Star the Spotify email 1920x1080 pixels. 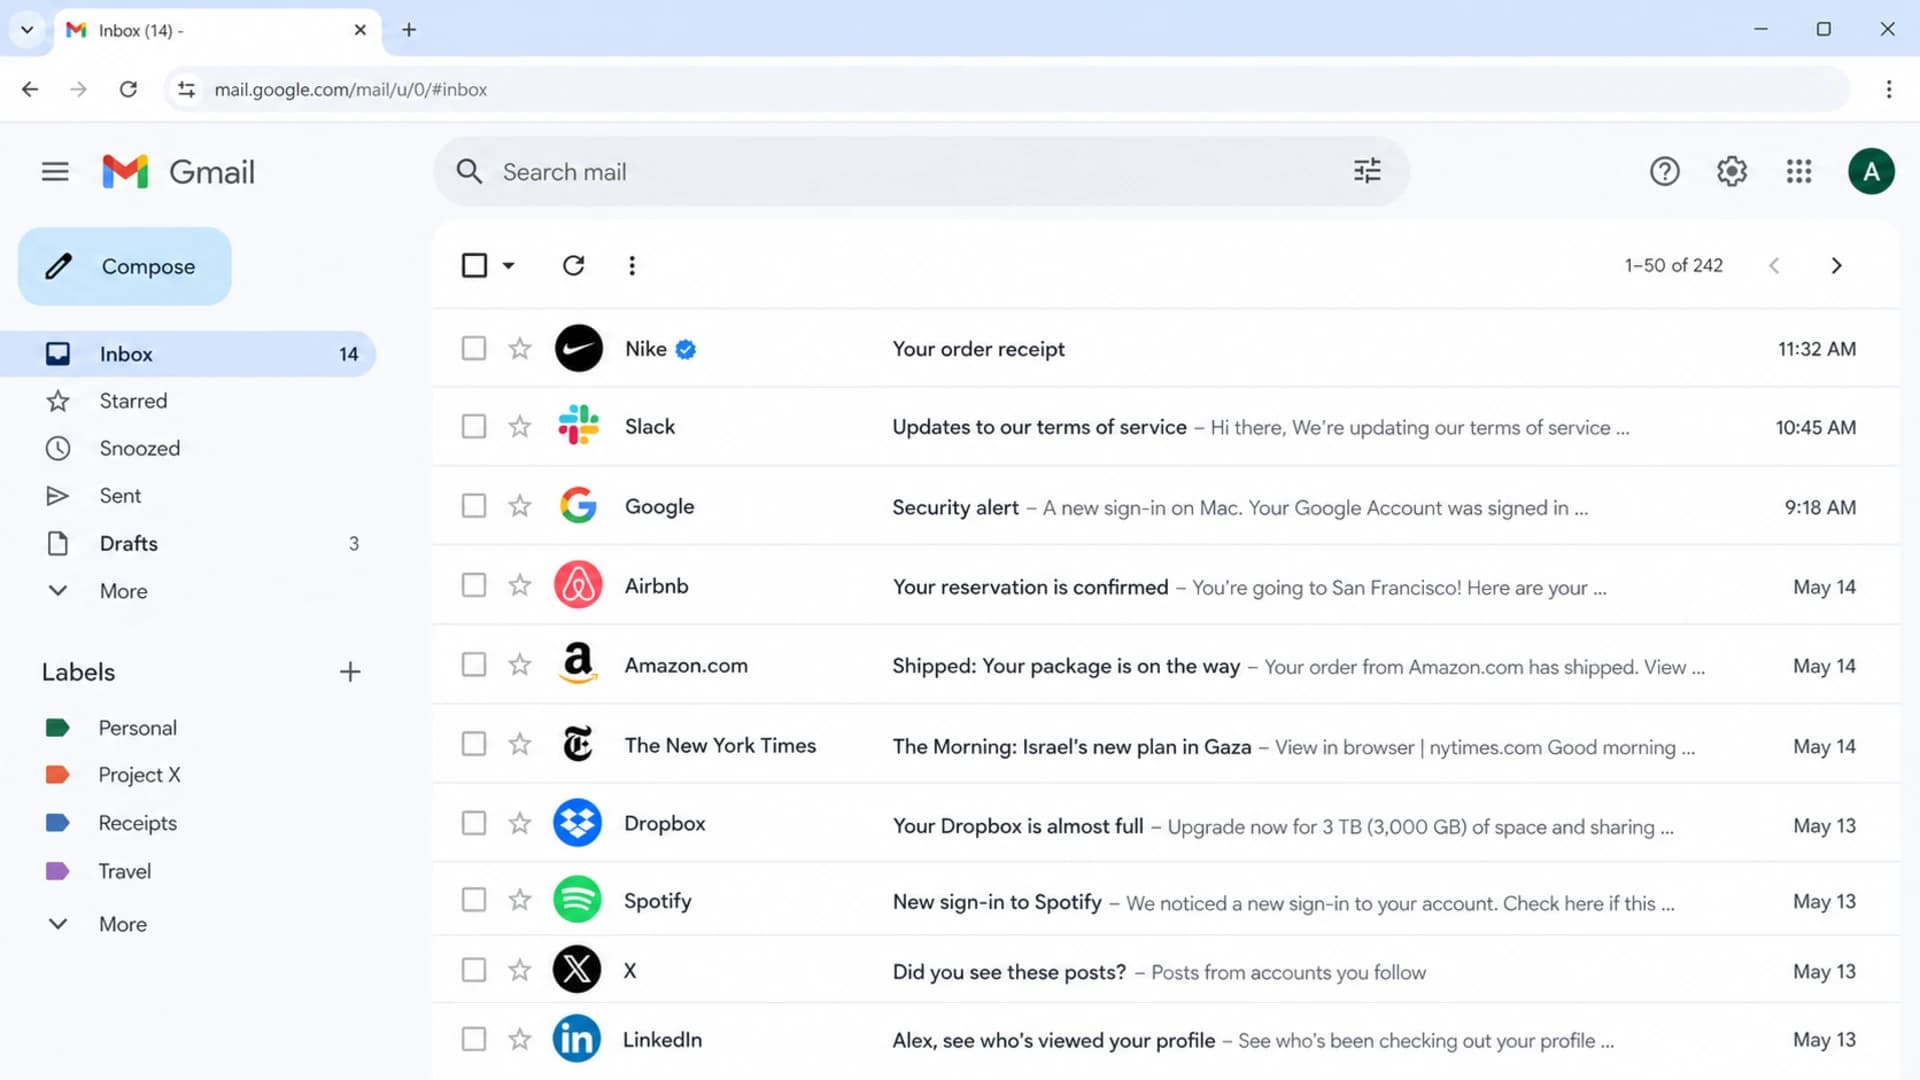click(x=519, y=900)
